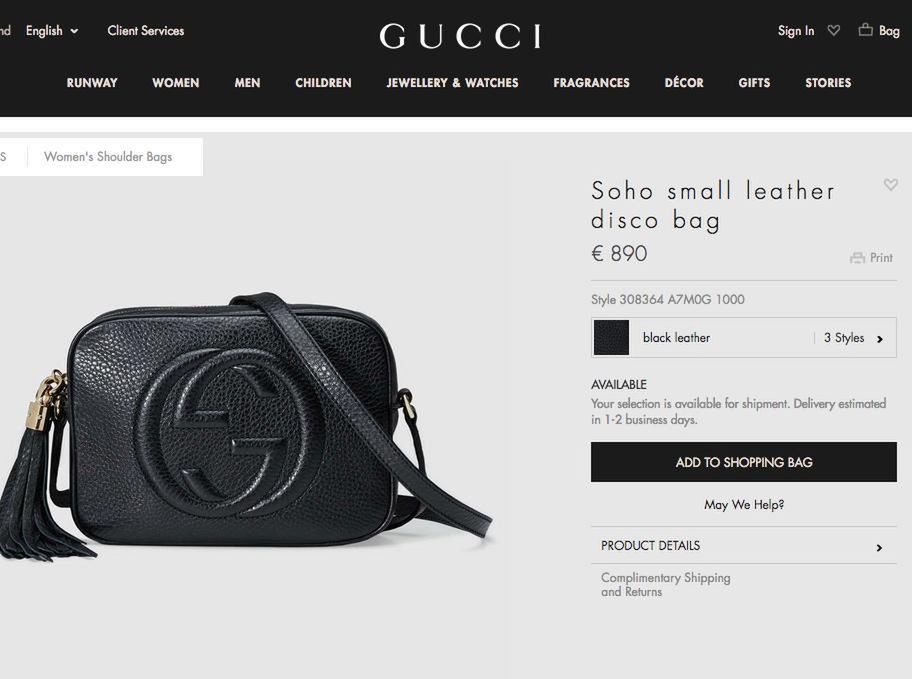Click the wishlist heart icon in header
This screenshot has height=679, width=912.
833,30
